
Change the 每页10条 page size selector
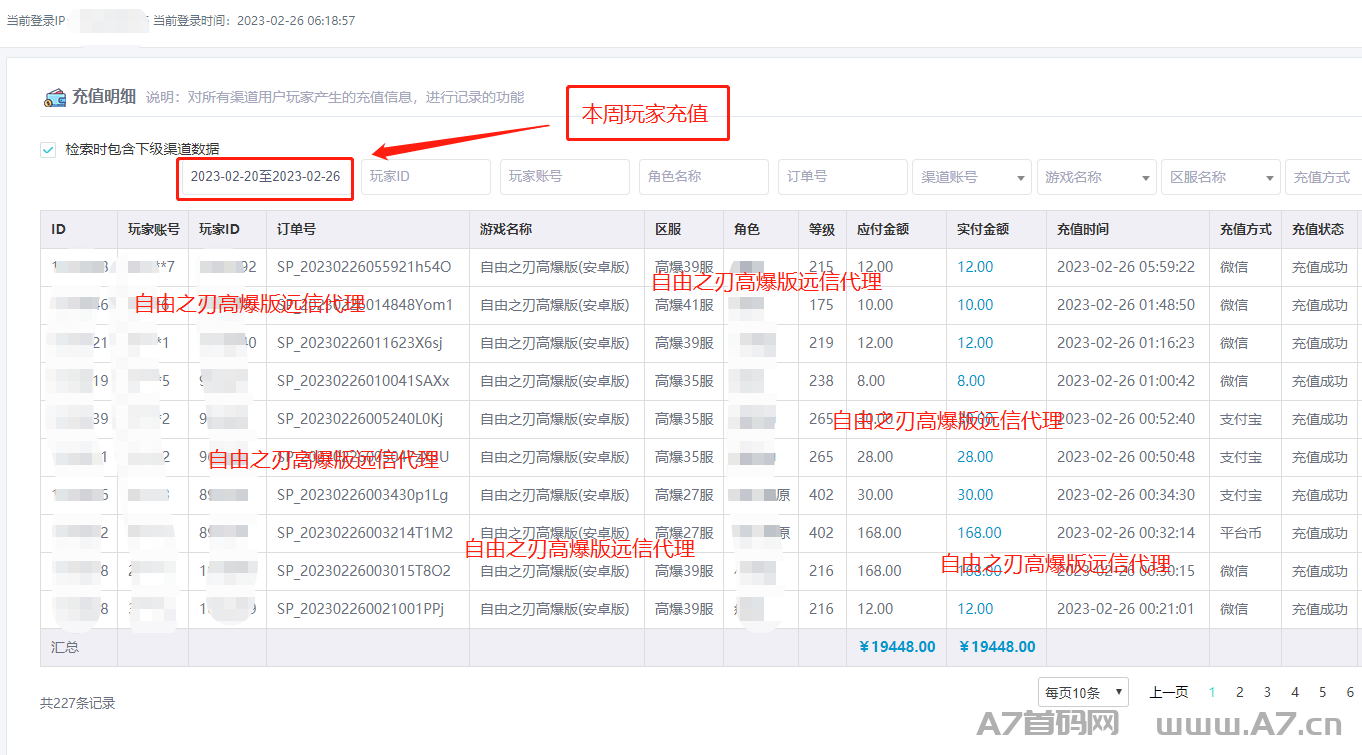tap(1084, 692)
